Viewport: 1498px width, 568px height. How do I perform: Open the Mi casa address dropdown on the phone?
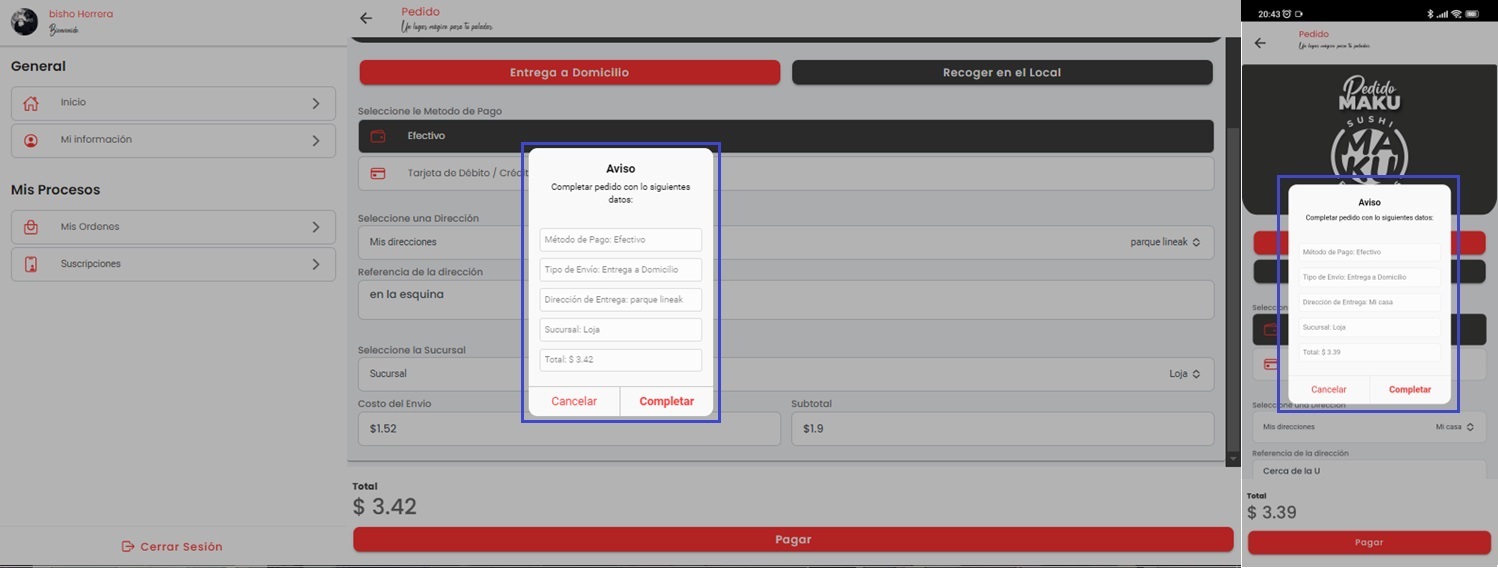coord(1454,427)
